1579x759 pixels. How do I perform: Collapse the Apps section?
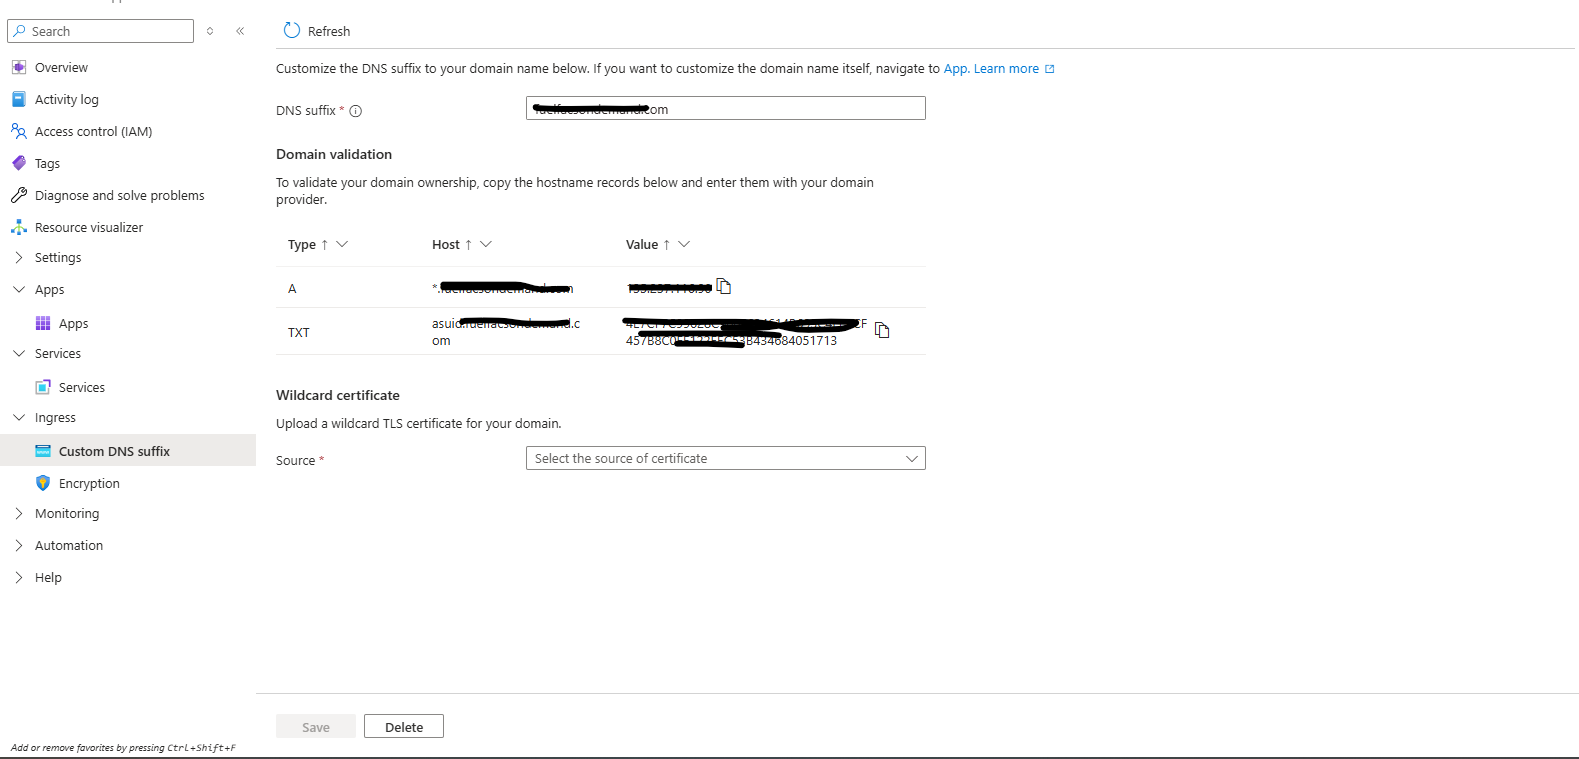point(19,289)
